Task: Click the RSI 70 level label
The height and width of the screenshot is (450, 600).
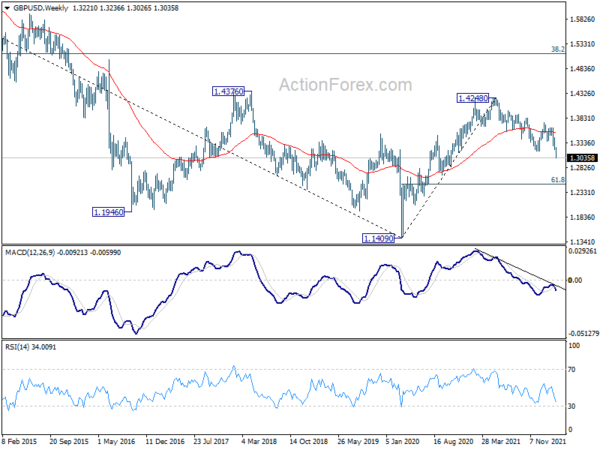Action: (x=572, y=370)
